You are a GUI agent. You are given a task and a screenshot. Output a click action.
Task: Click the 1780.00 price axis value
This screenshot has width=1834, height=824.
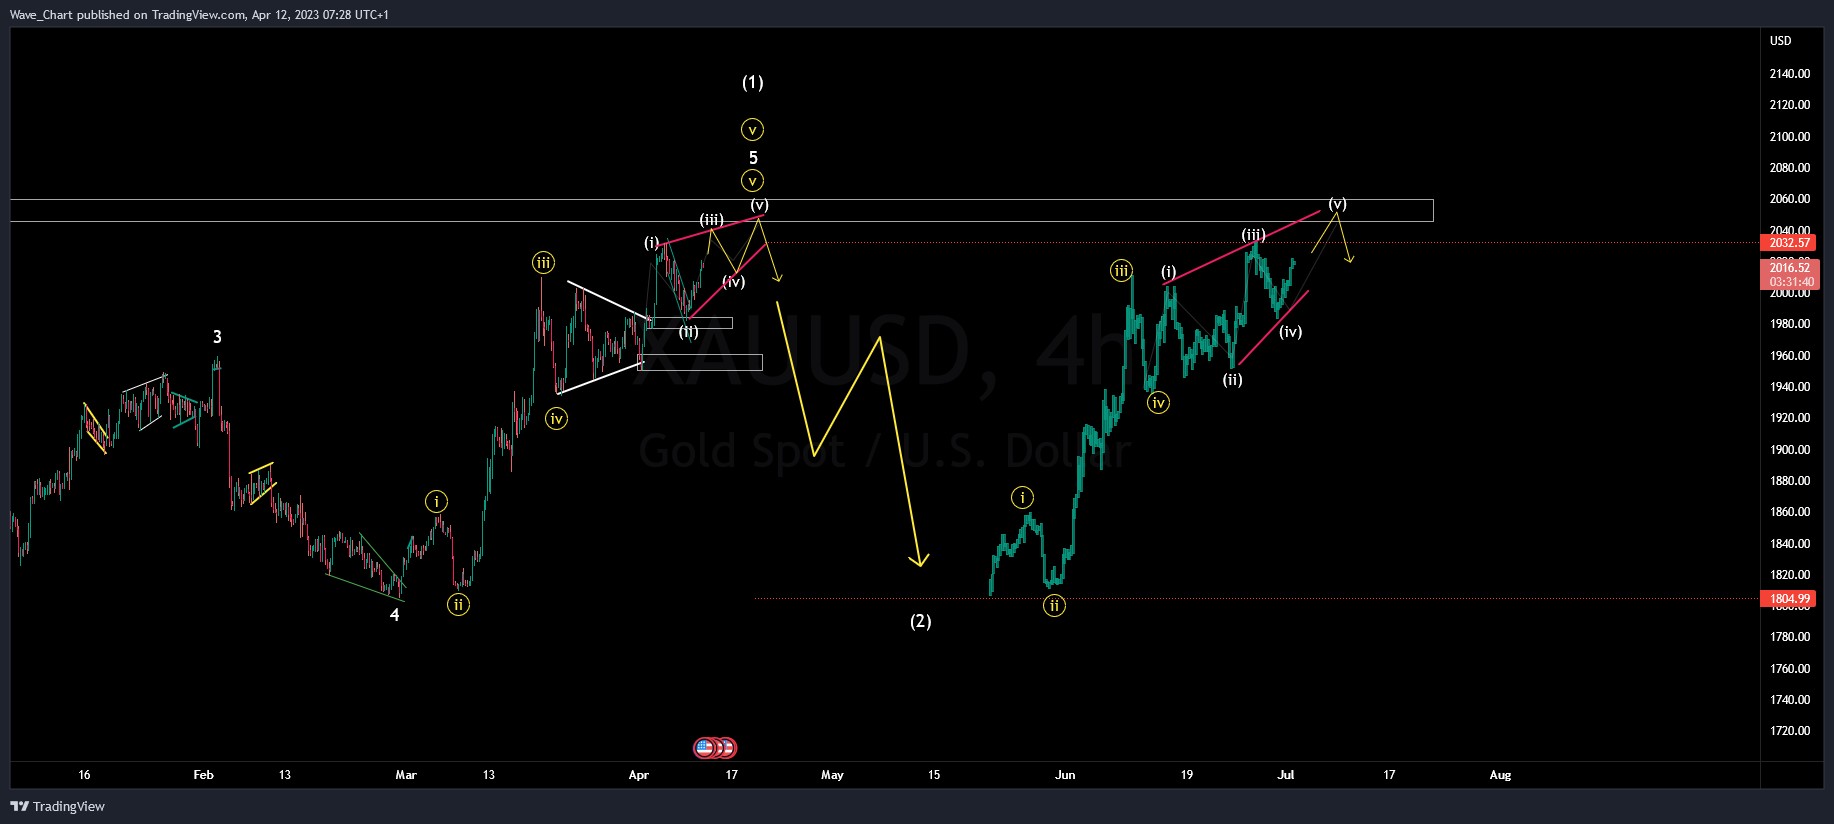pos(1790,637)
